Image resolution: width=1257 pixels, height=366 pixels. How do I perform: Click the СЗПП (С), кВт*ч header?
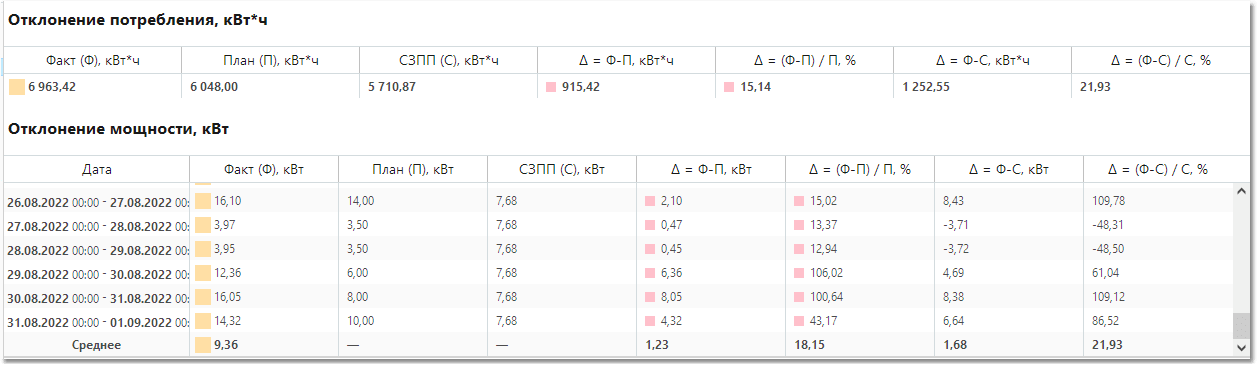click(448, 60)
